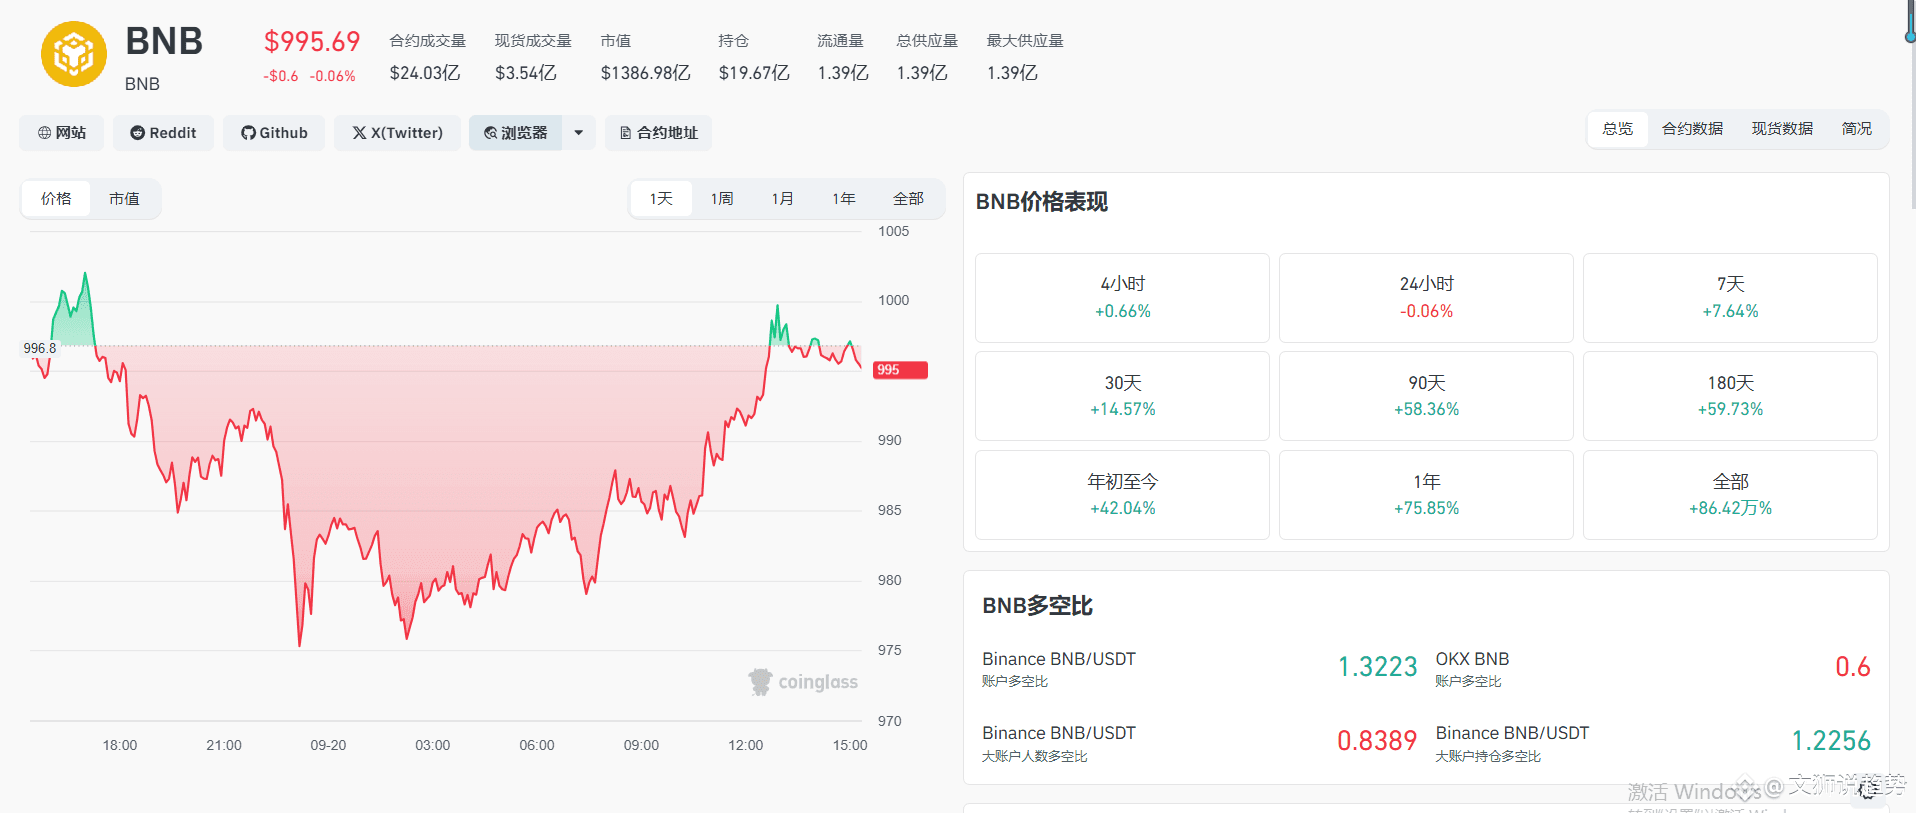Viewport: 1916px width, 813px height.
Task: Set chart range to 全部
Action: coord(908,199)
